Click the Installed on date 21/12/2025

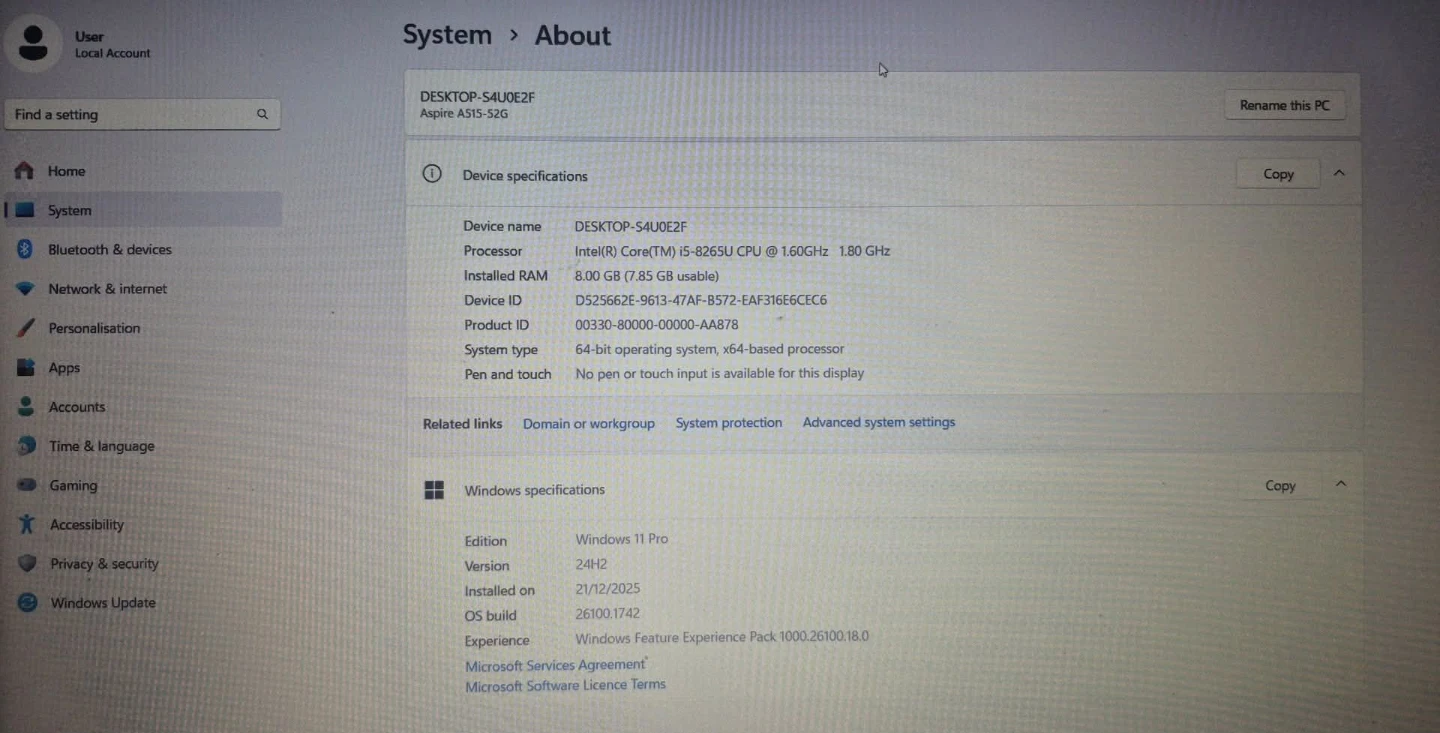(607, 589)
